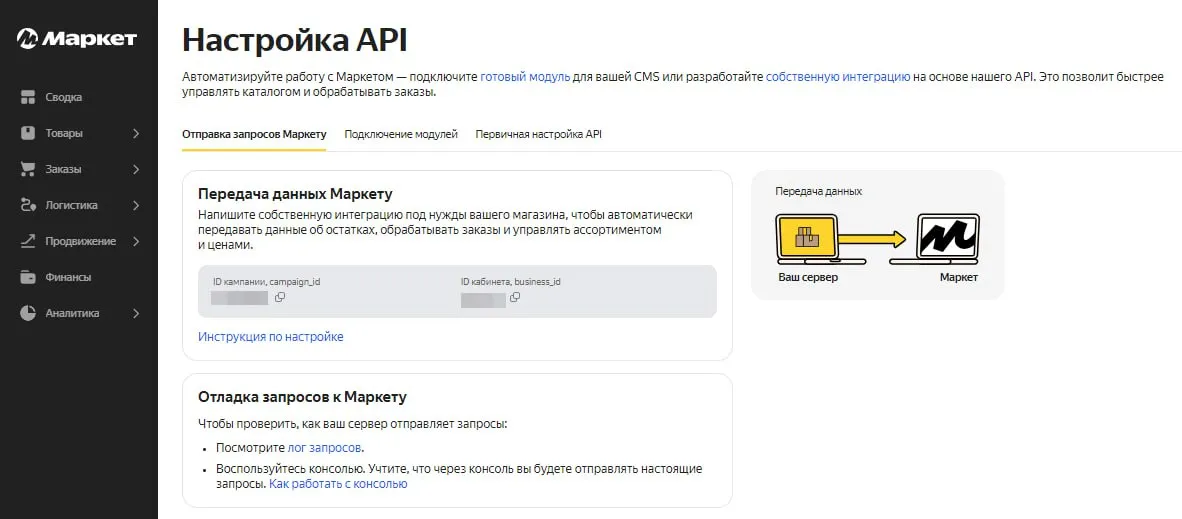Image resolution: width=1182 pixels, height=519 pixels.
Task: Expand the Логистика submenu chevron
Action: tap(136, 205)
